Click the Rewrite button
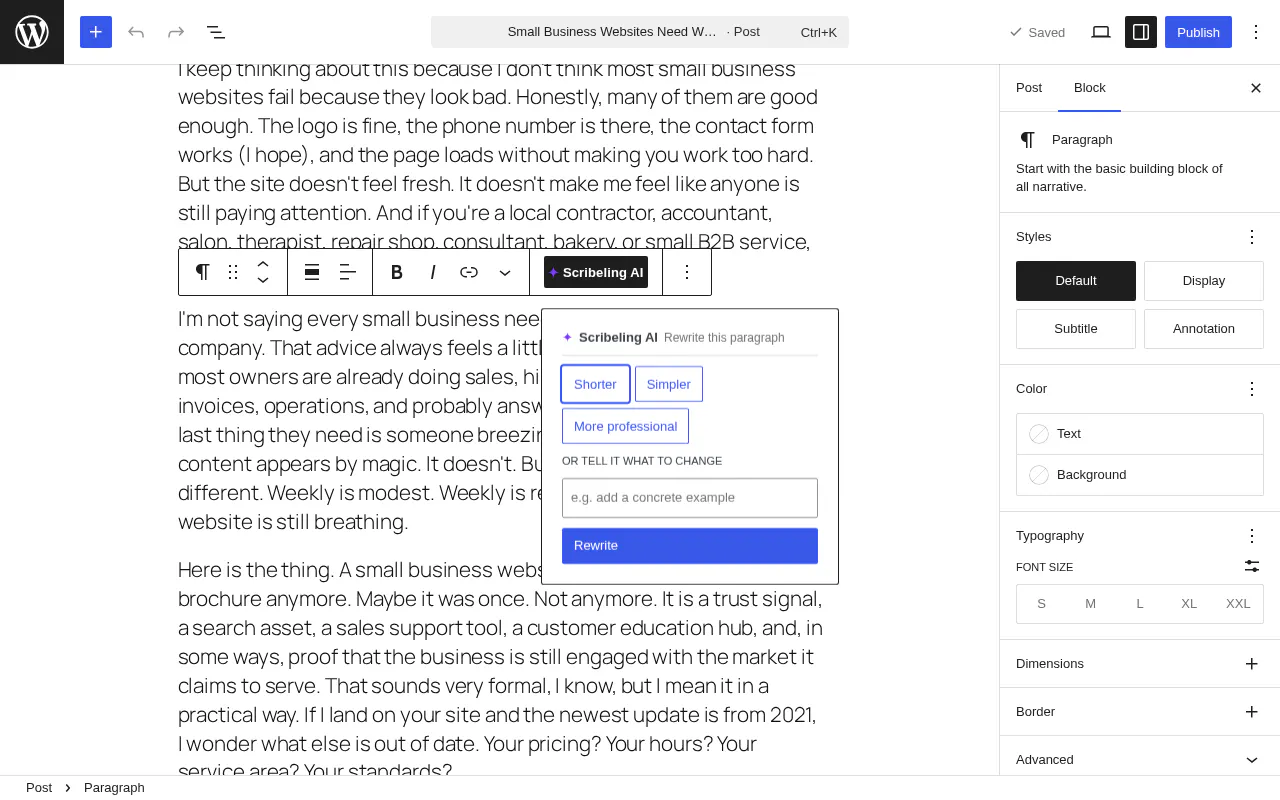This screenshot has width=1280, height=800. (690, 546)
